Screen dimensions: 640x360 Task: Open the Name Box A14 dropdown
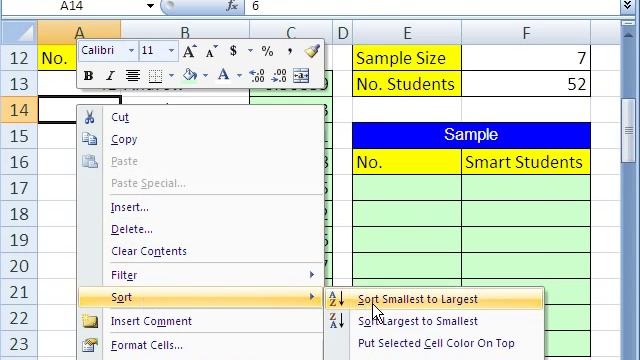150,6
